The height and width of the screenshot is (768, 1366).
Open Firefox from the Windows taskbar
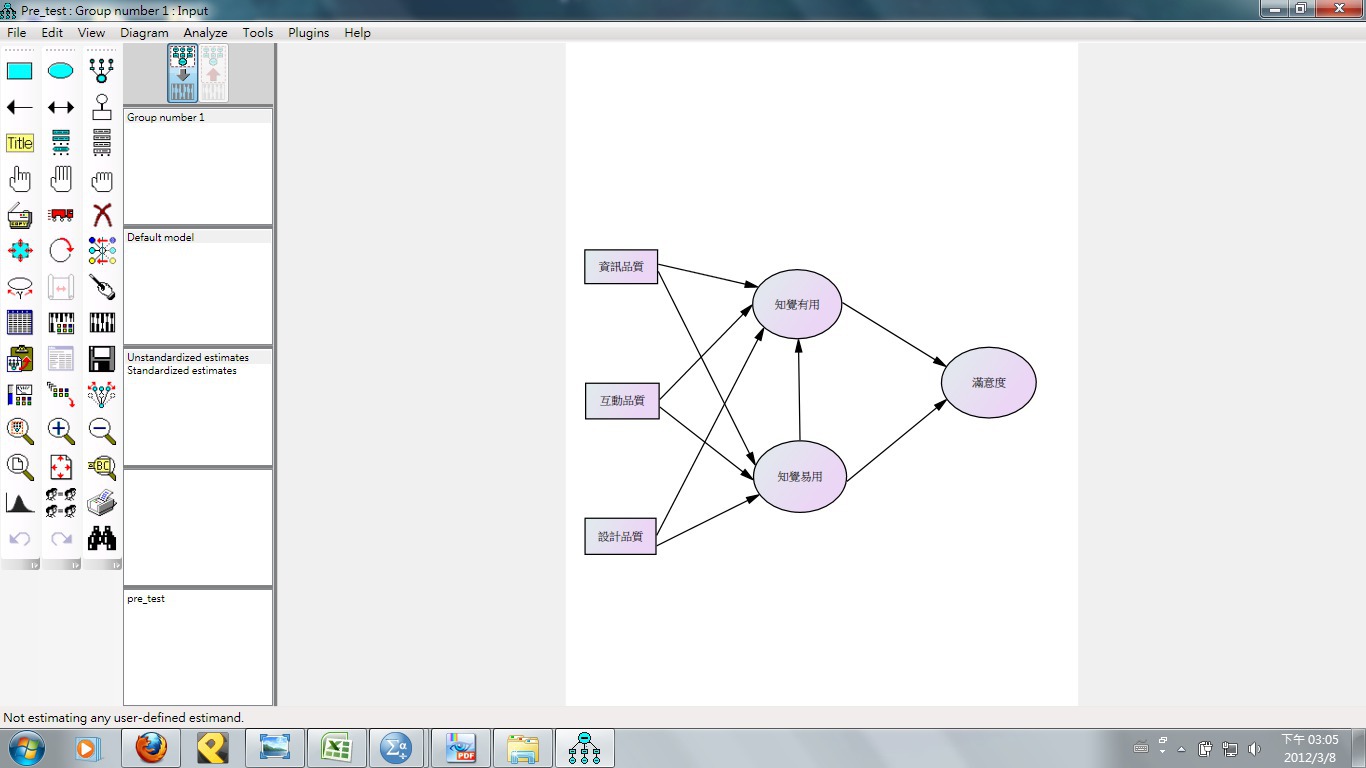[x=151, y=748]
